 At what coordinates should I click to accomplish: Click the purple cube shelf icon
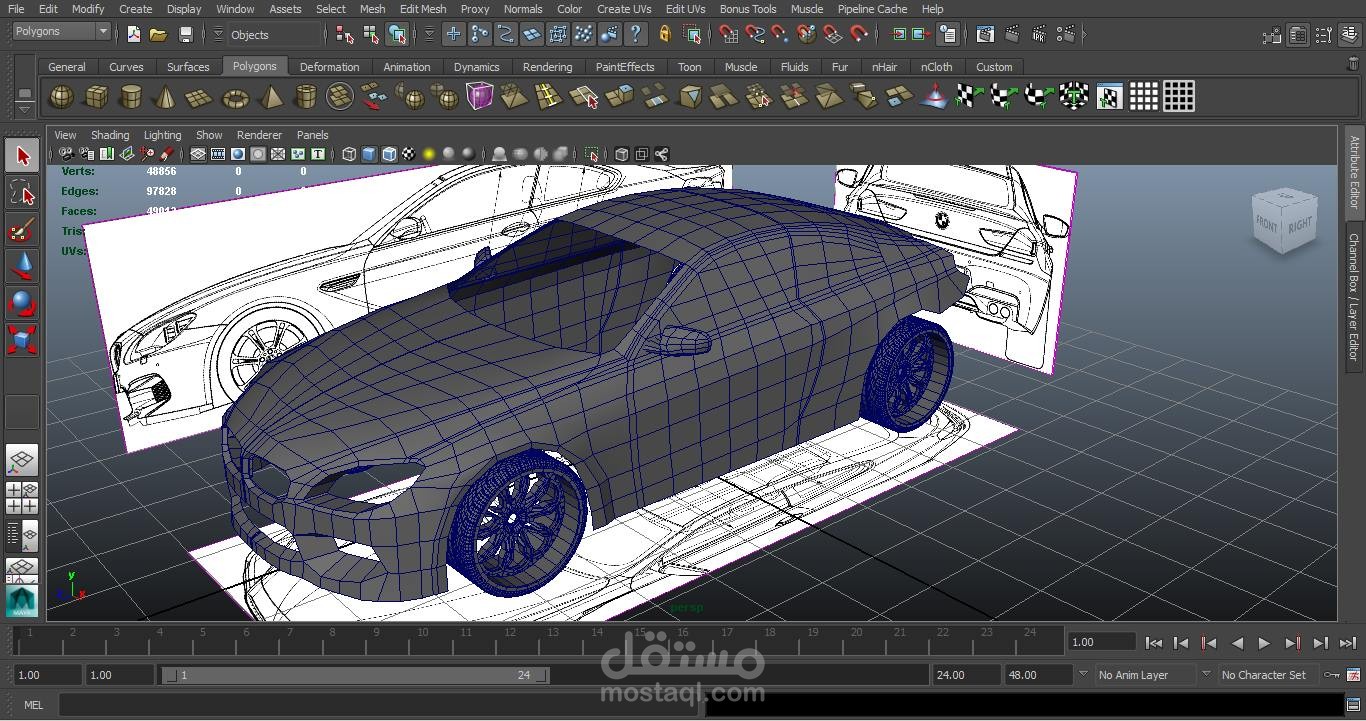(x=480, y=97)
